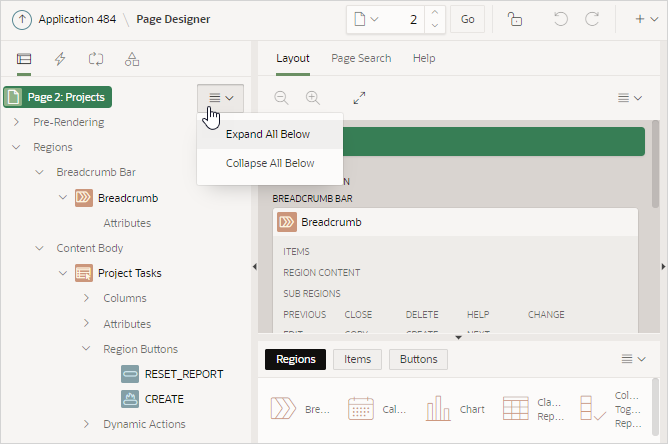
Task: Open the page selector document dropdown
Action: coord(366,20)
